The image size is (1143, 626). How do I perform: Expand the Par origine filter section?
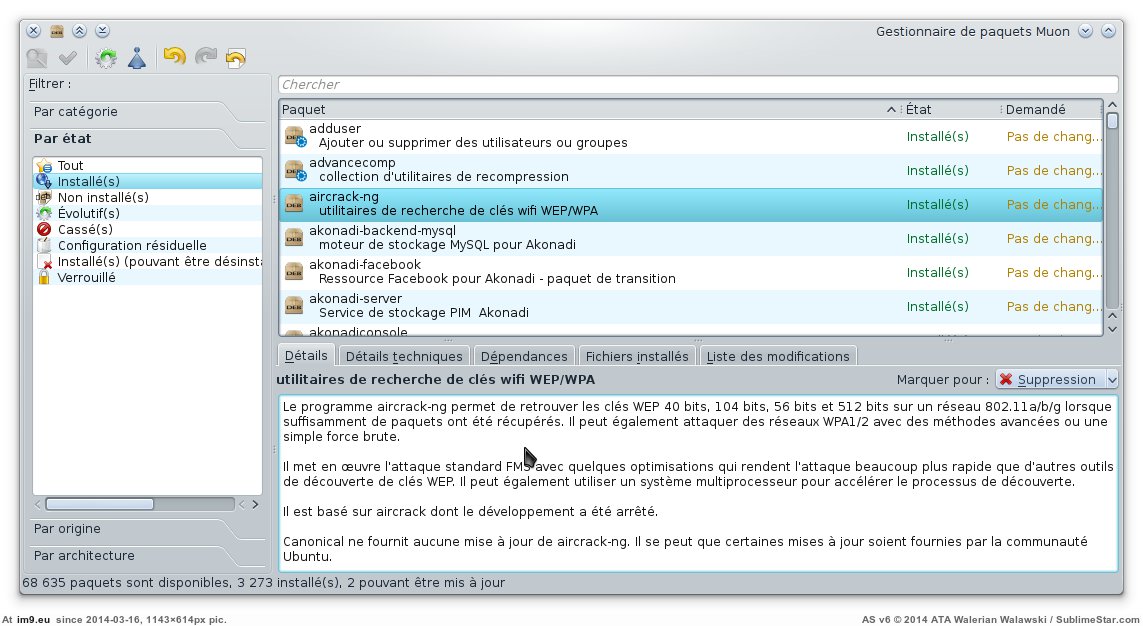coord(67,529)
